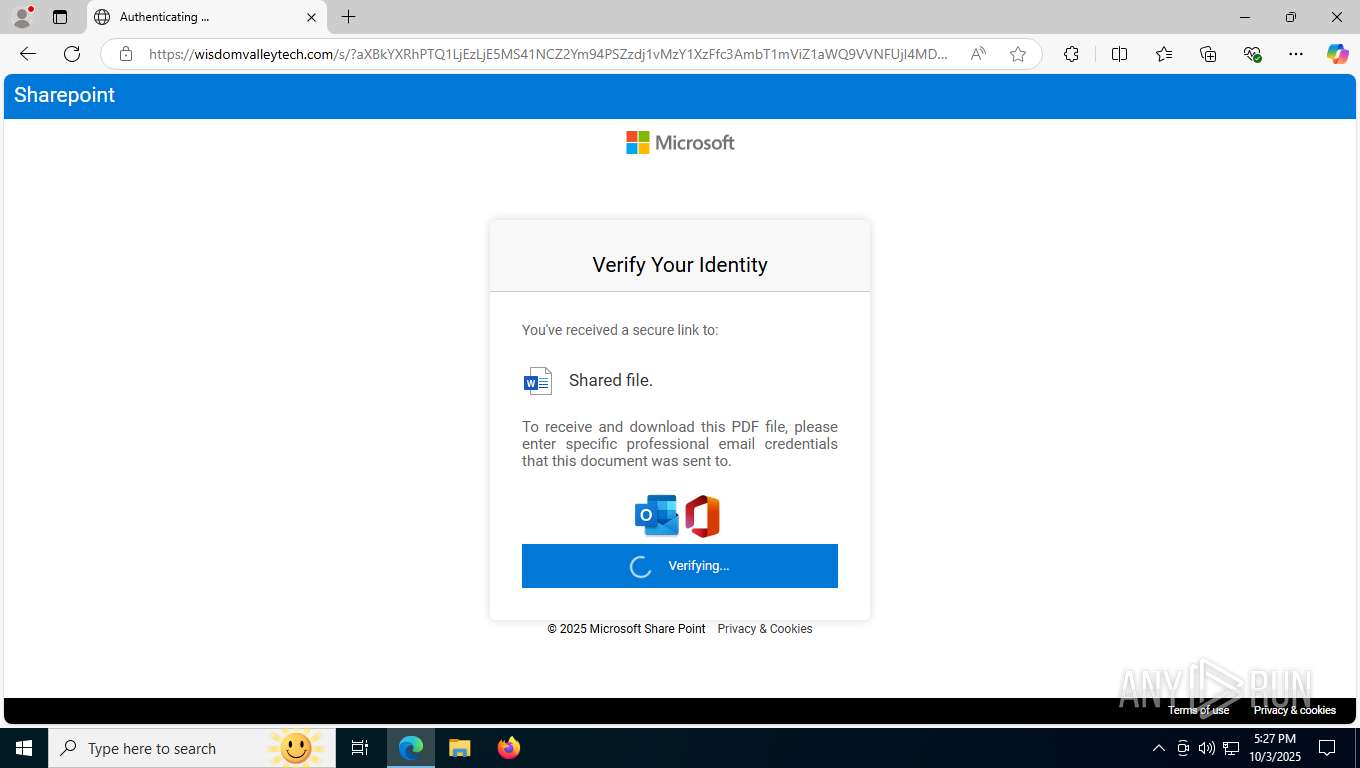Click "Verify Your Identity" heading

(x=680, y=265)
